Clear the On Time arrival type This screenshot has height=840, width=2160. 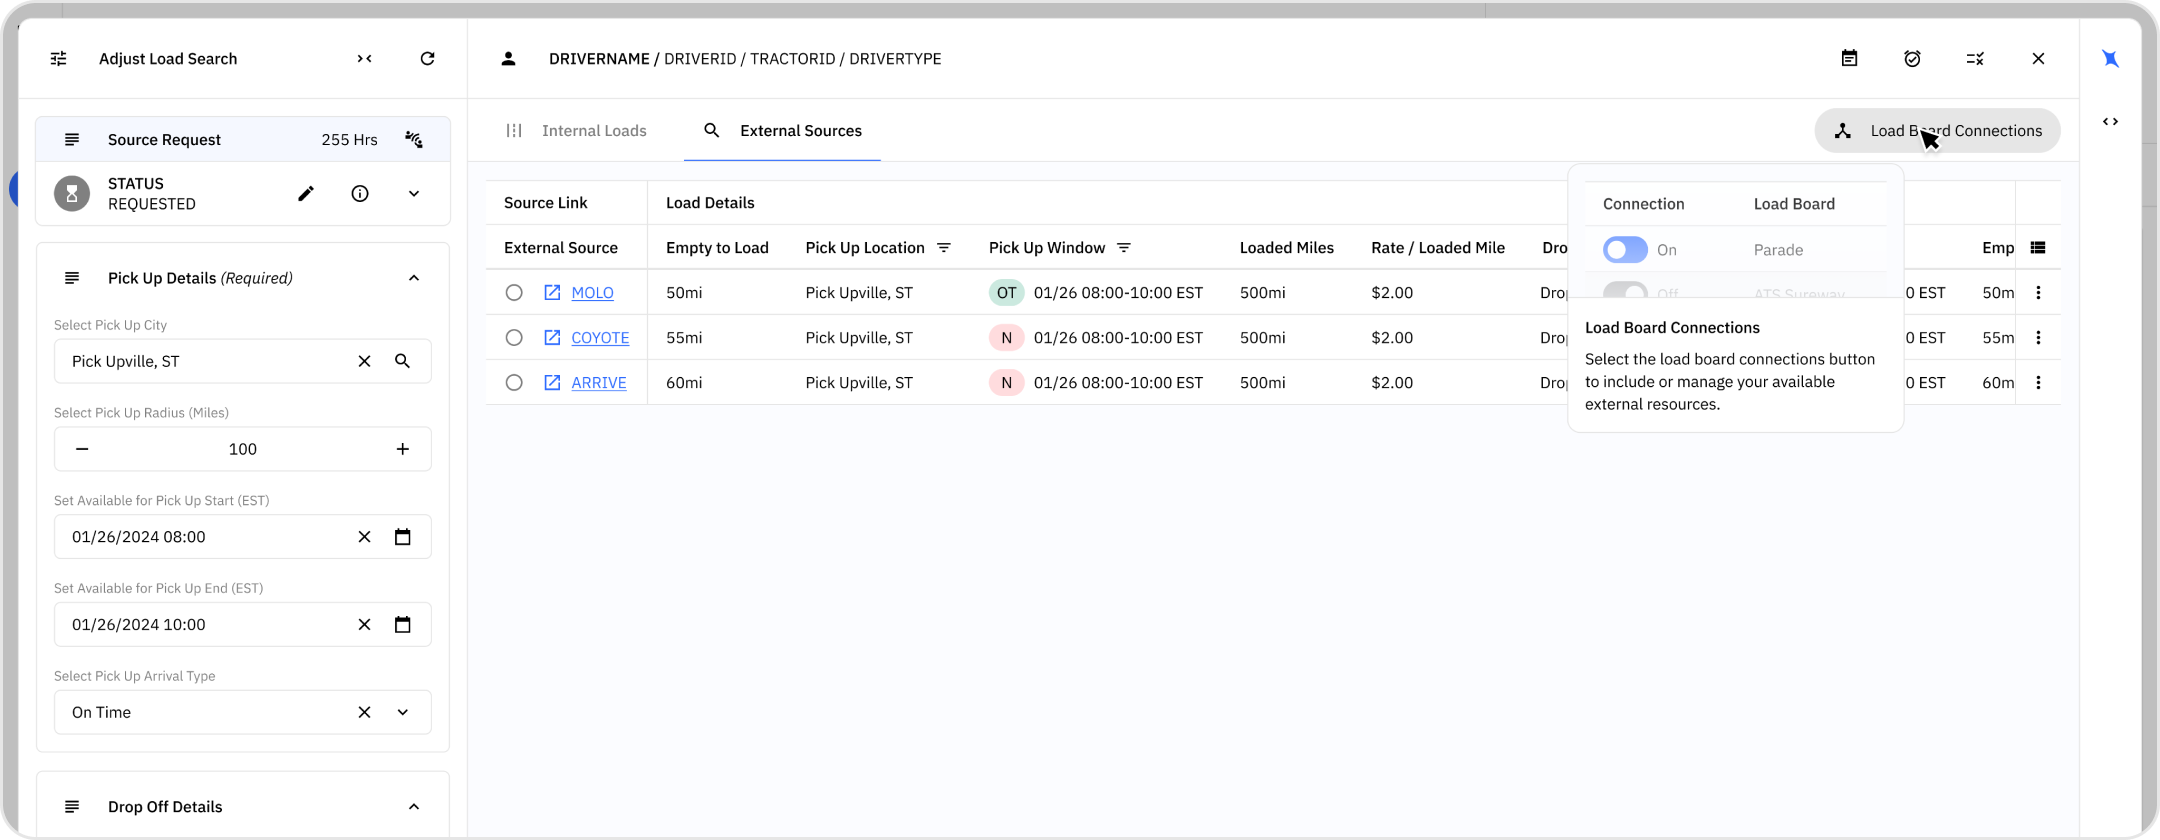[x=364, y=713]
